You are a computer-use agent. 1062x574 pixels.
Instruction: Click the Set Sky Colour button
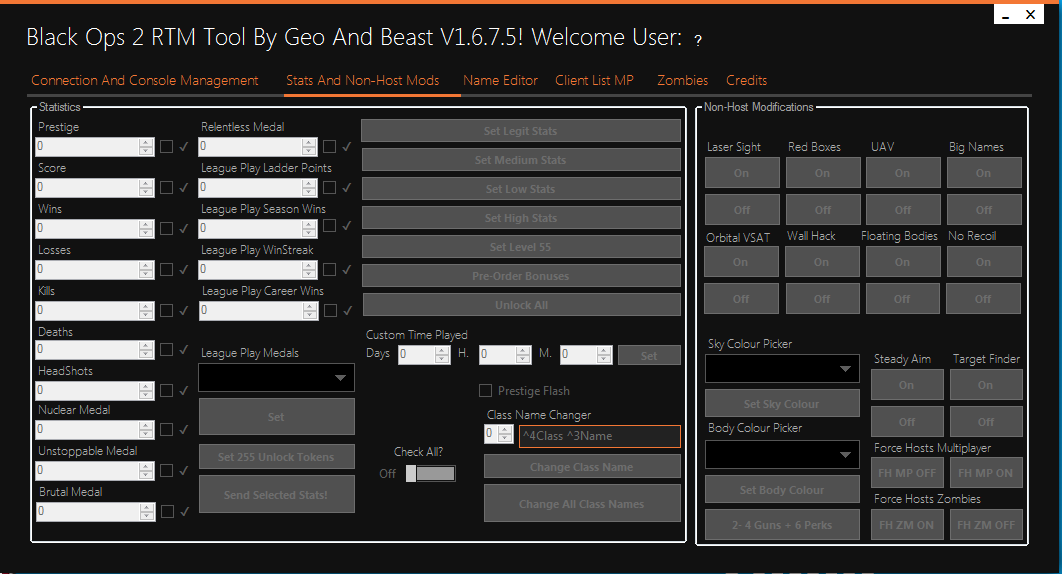click(782, 404)
